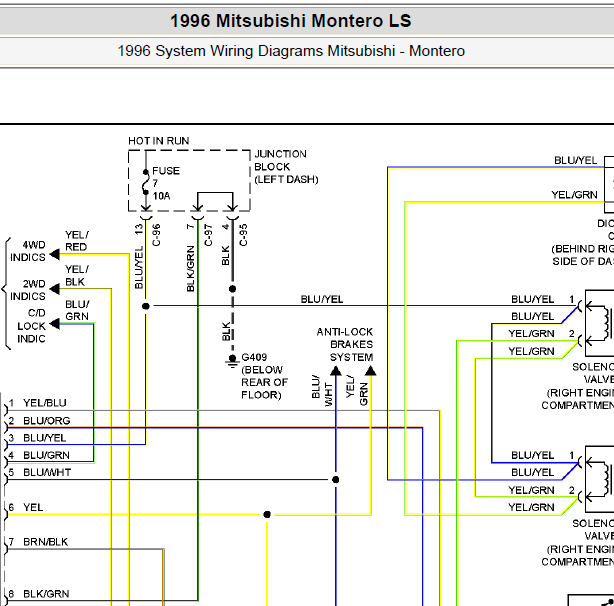
Task: Click the 1996 Mitsubishi Montero LS title
Action: (x=290, y=21)
